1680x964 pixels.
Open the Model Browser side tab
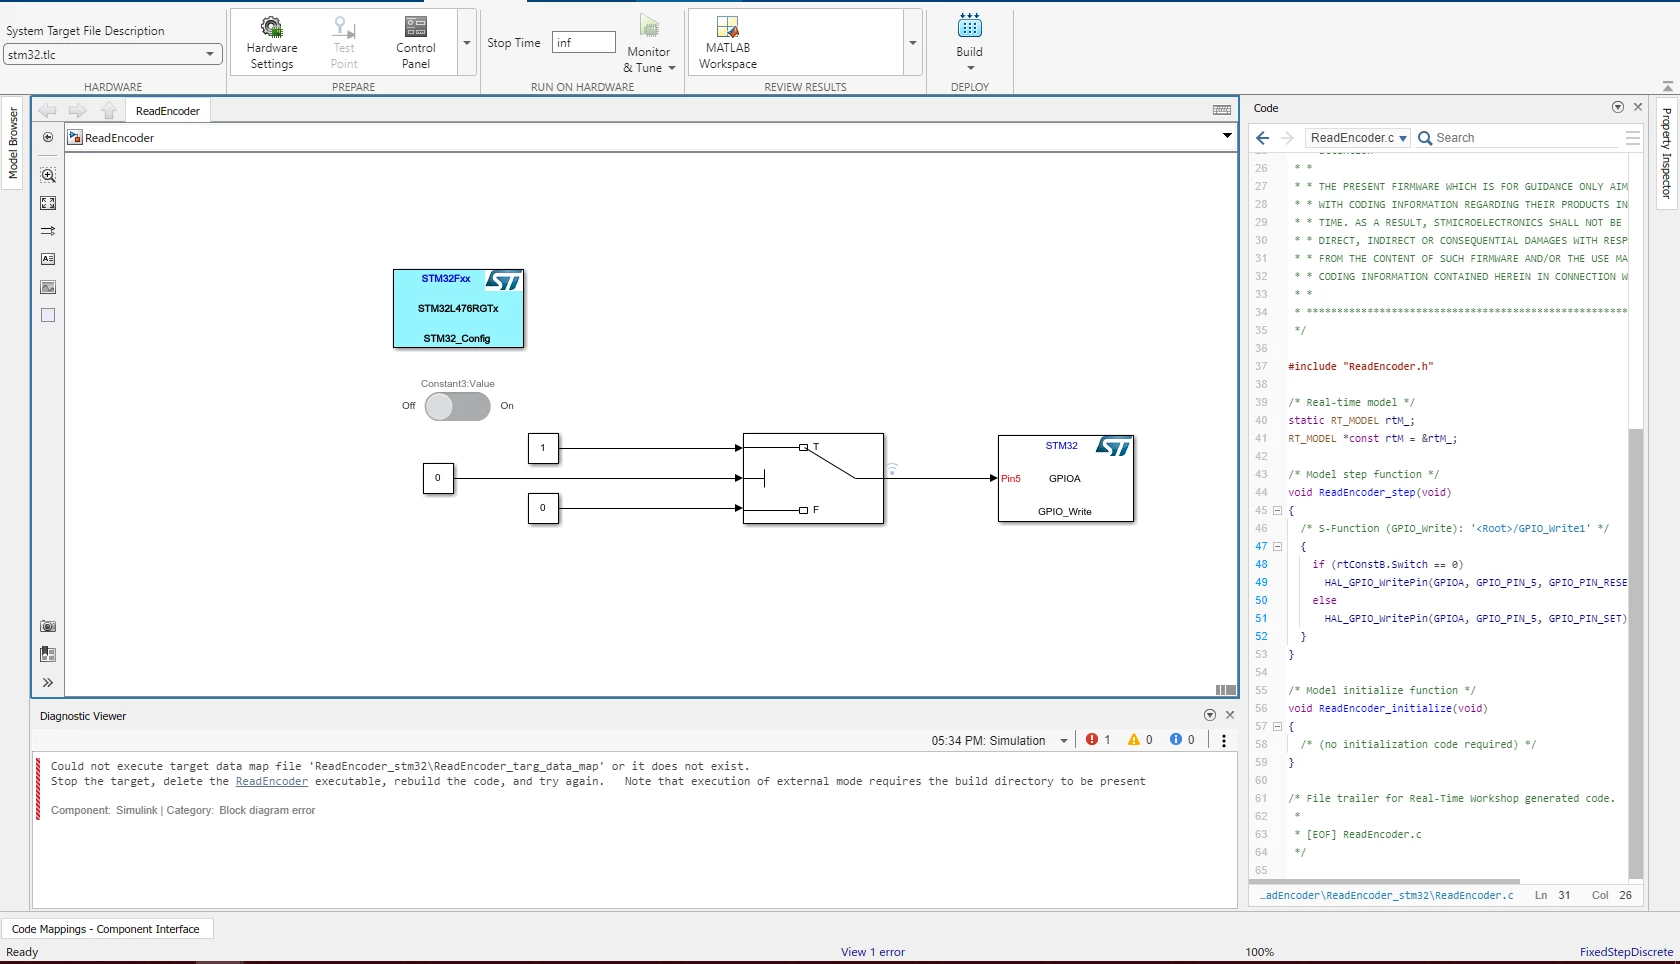point(13,144)
